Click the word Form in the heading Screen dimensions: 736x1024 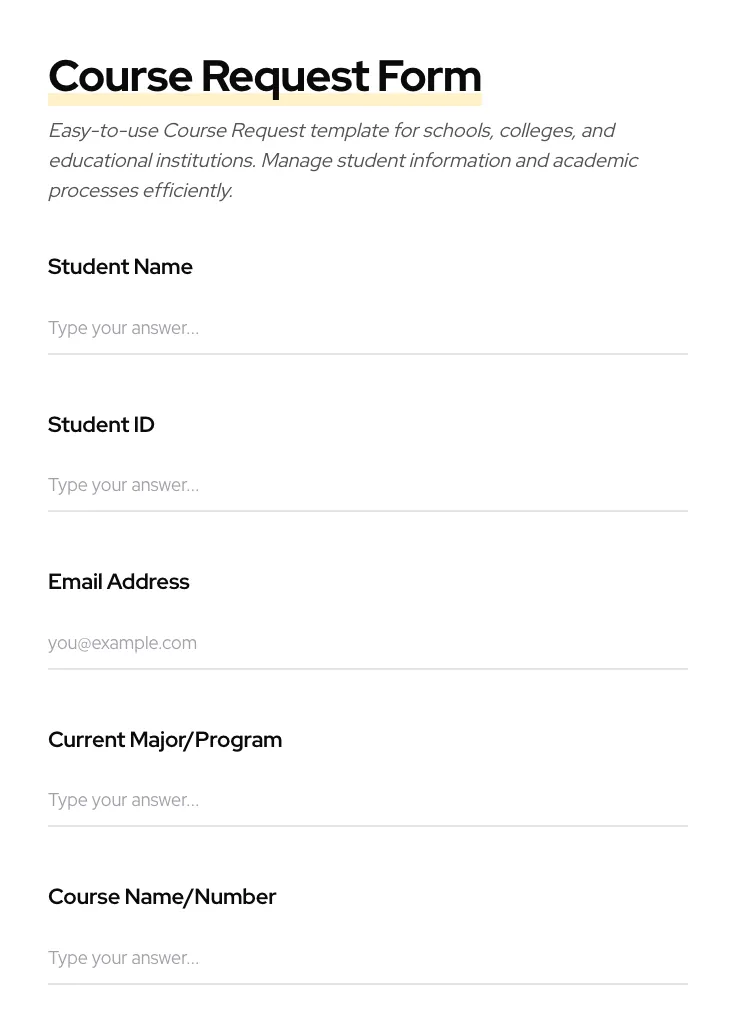[429, 77]
